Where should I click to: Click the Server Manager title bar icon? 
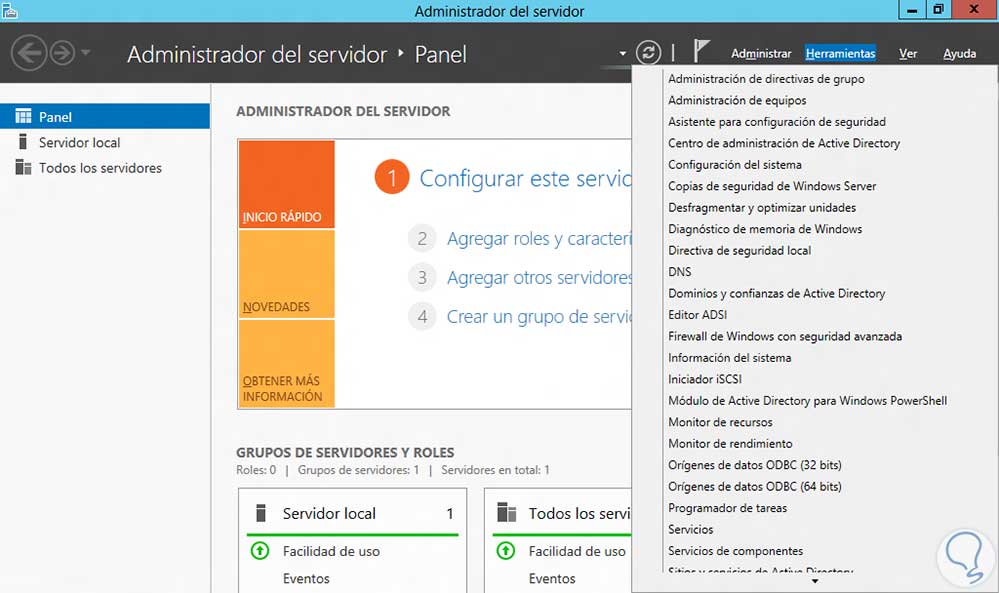point(10,10)
